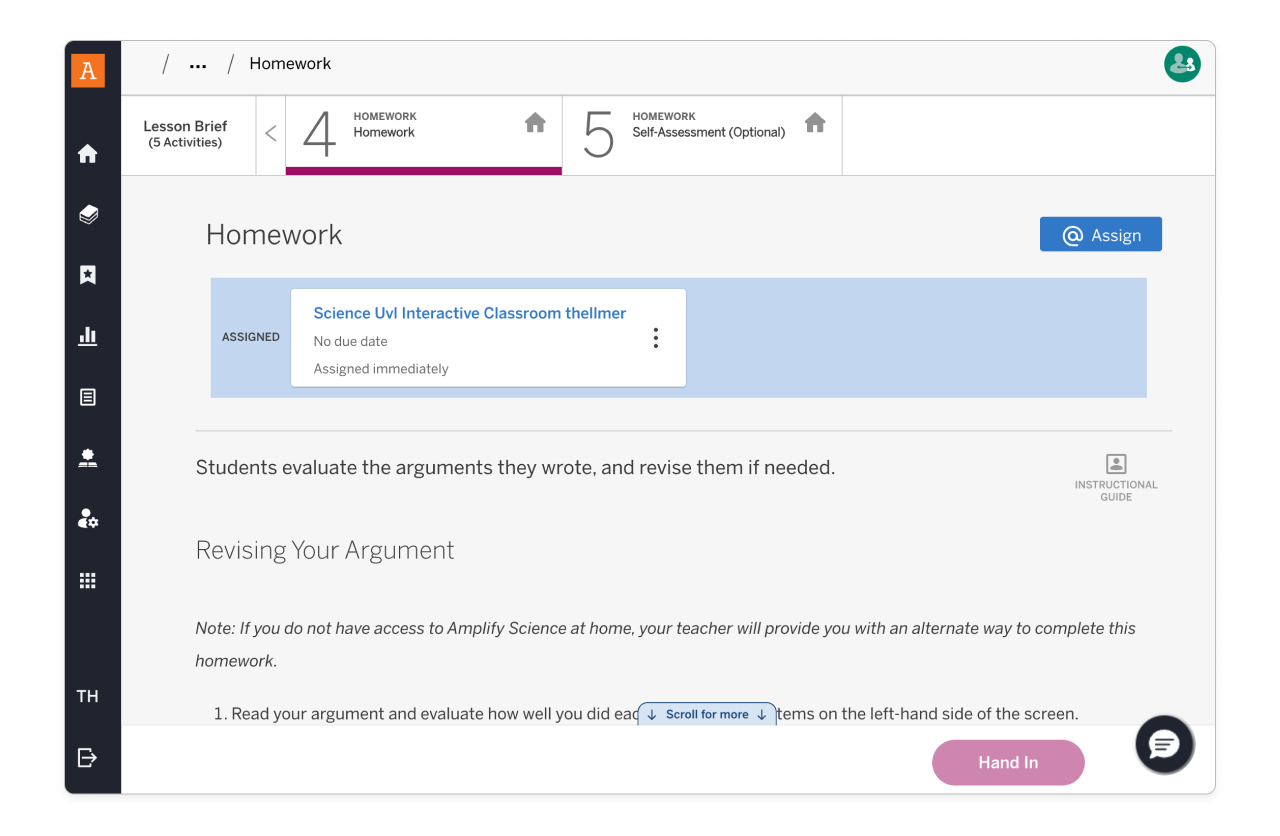
Task: Open the chat support bubble
Action: (x=1164, y=744)
